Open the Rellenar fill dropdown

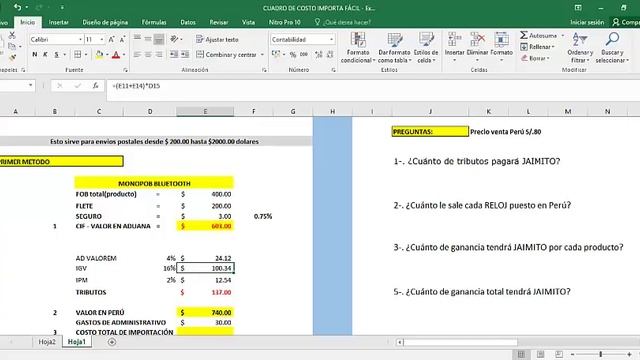[537, 47]
